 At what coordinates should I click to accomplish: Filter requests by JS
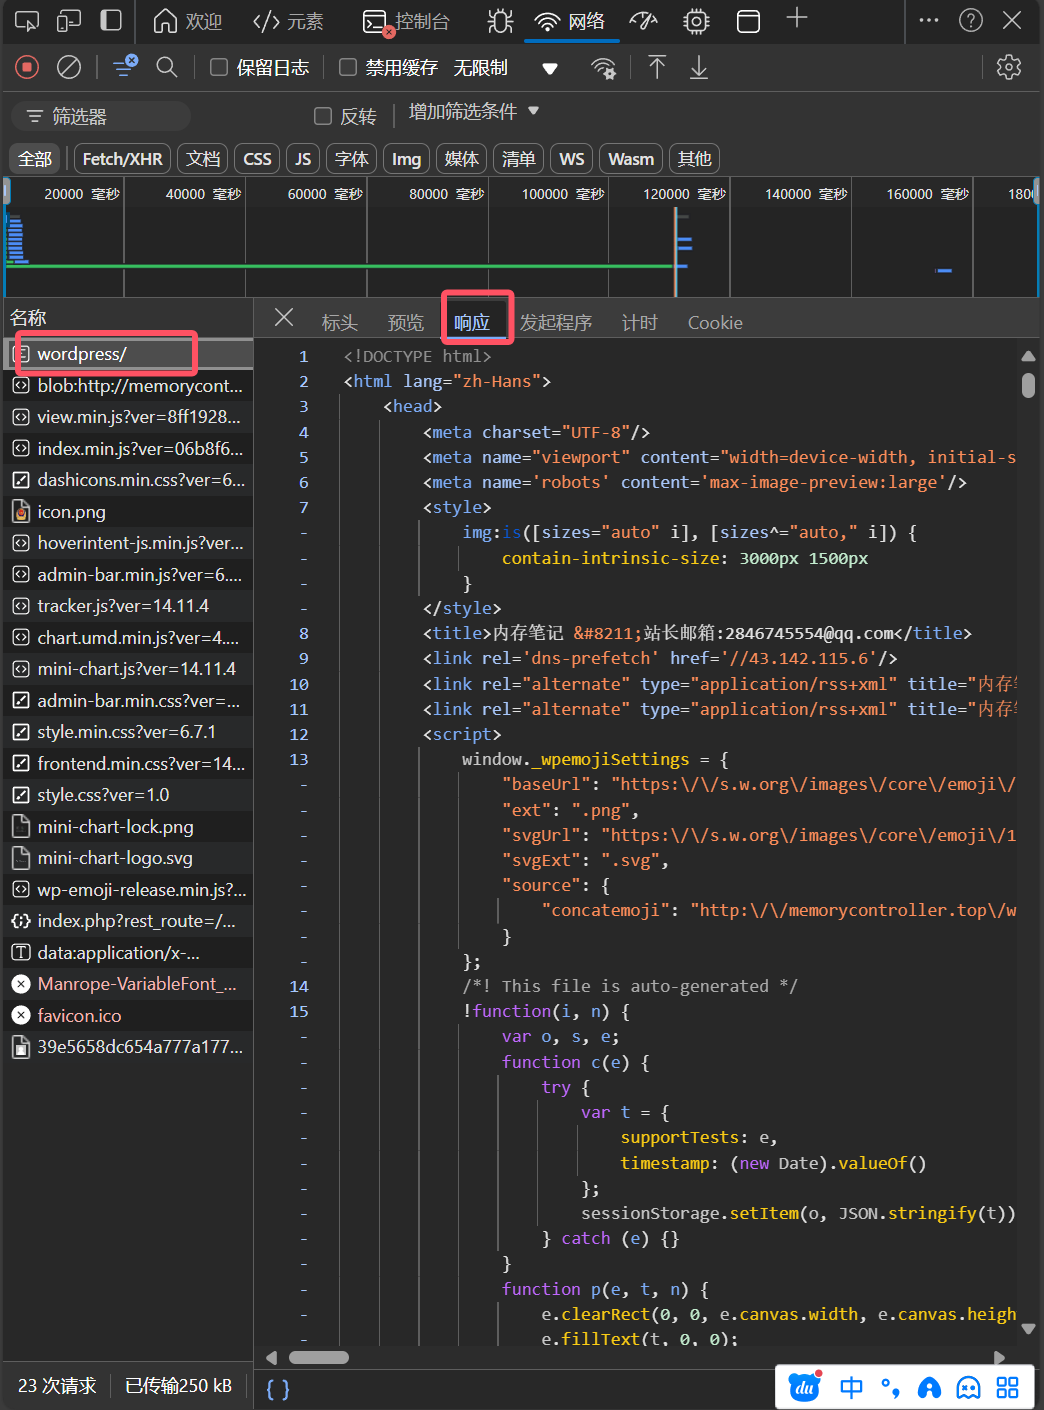(303, 159)
